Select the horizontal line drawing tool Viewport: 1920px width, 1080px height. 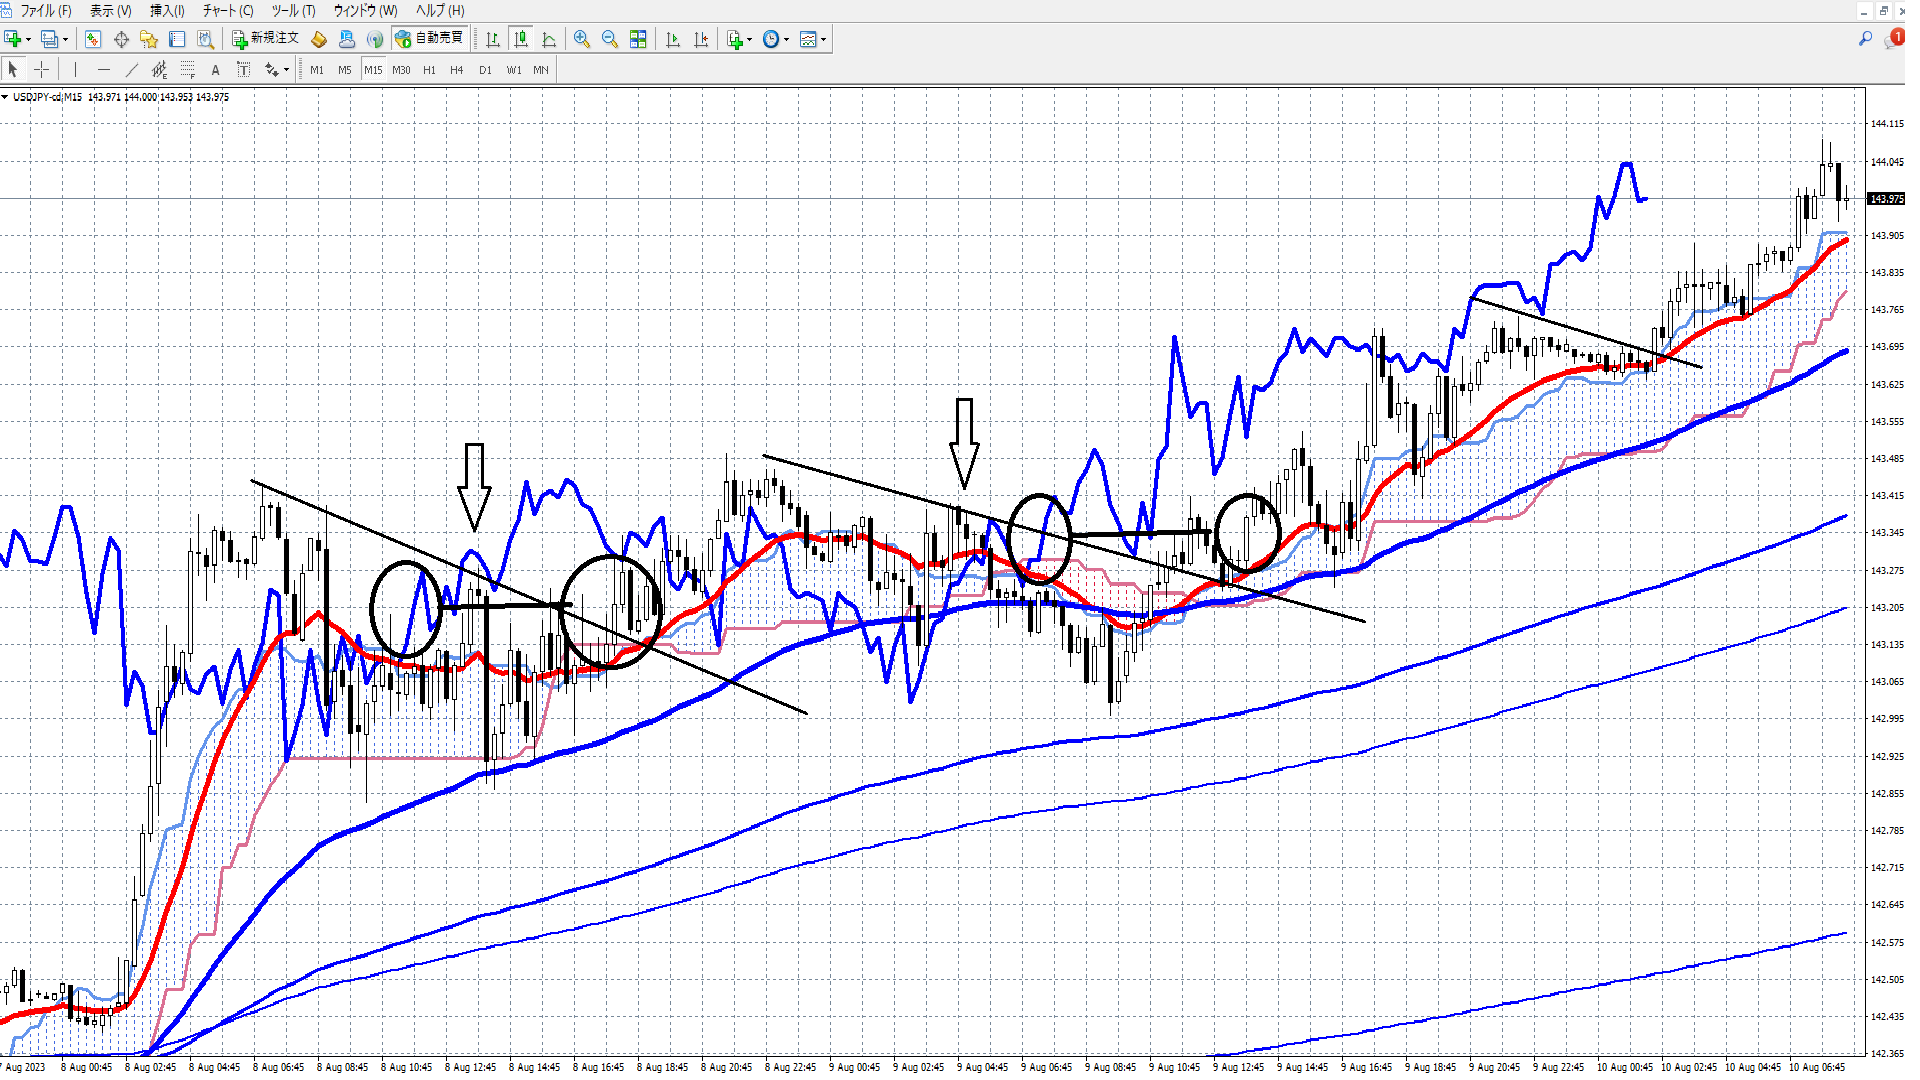click(103, 69)
